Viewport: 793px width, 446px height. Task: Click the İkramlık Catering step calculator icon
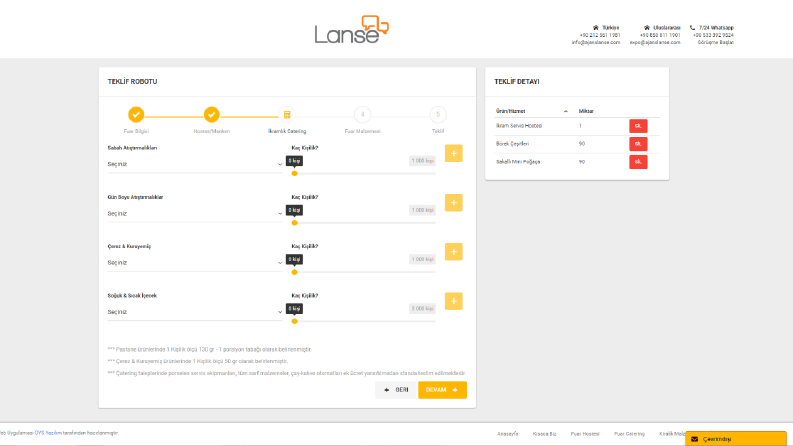click(x=287, y=115)
